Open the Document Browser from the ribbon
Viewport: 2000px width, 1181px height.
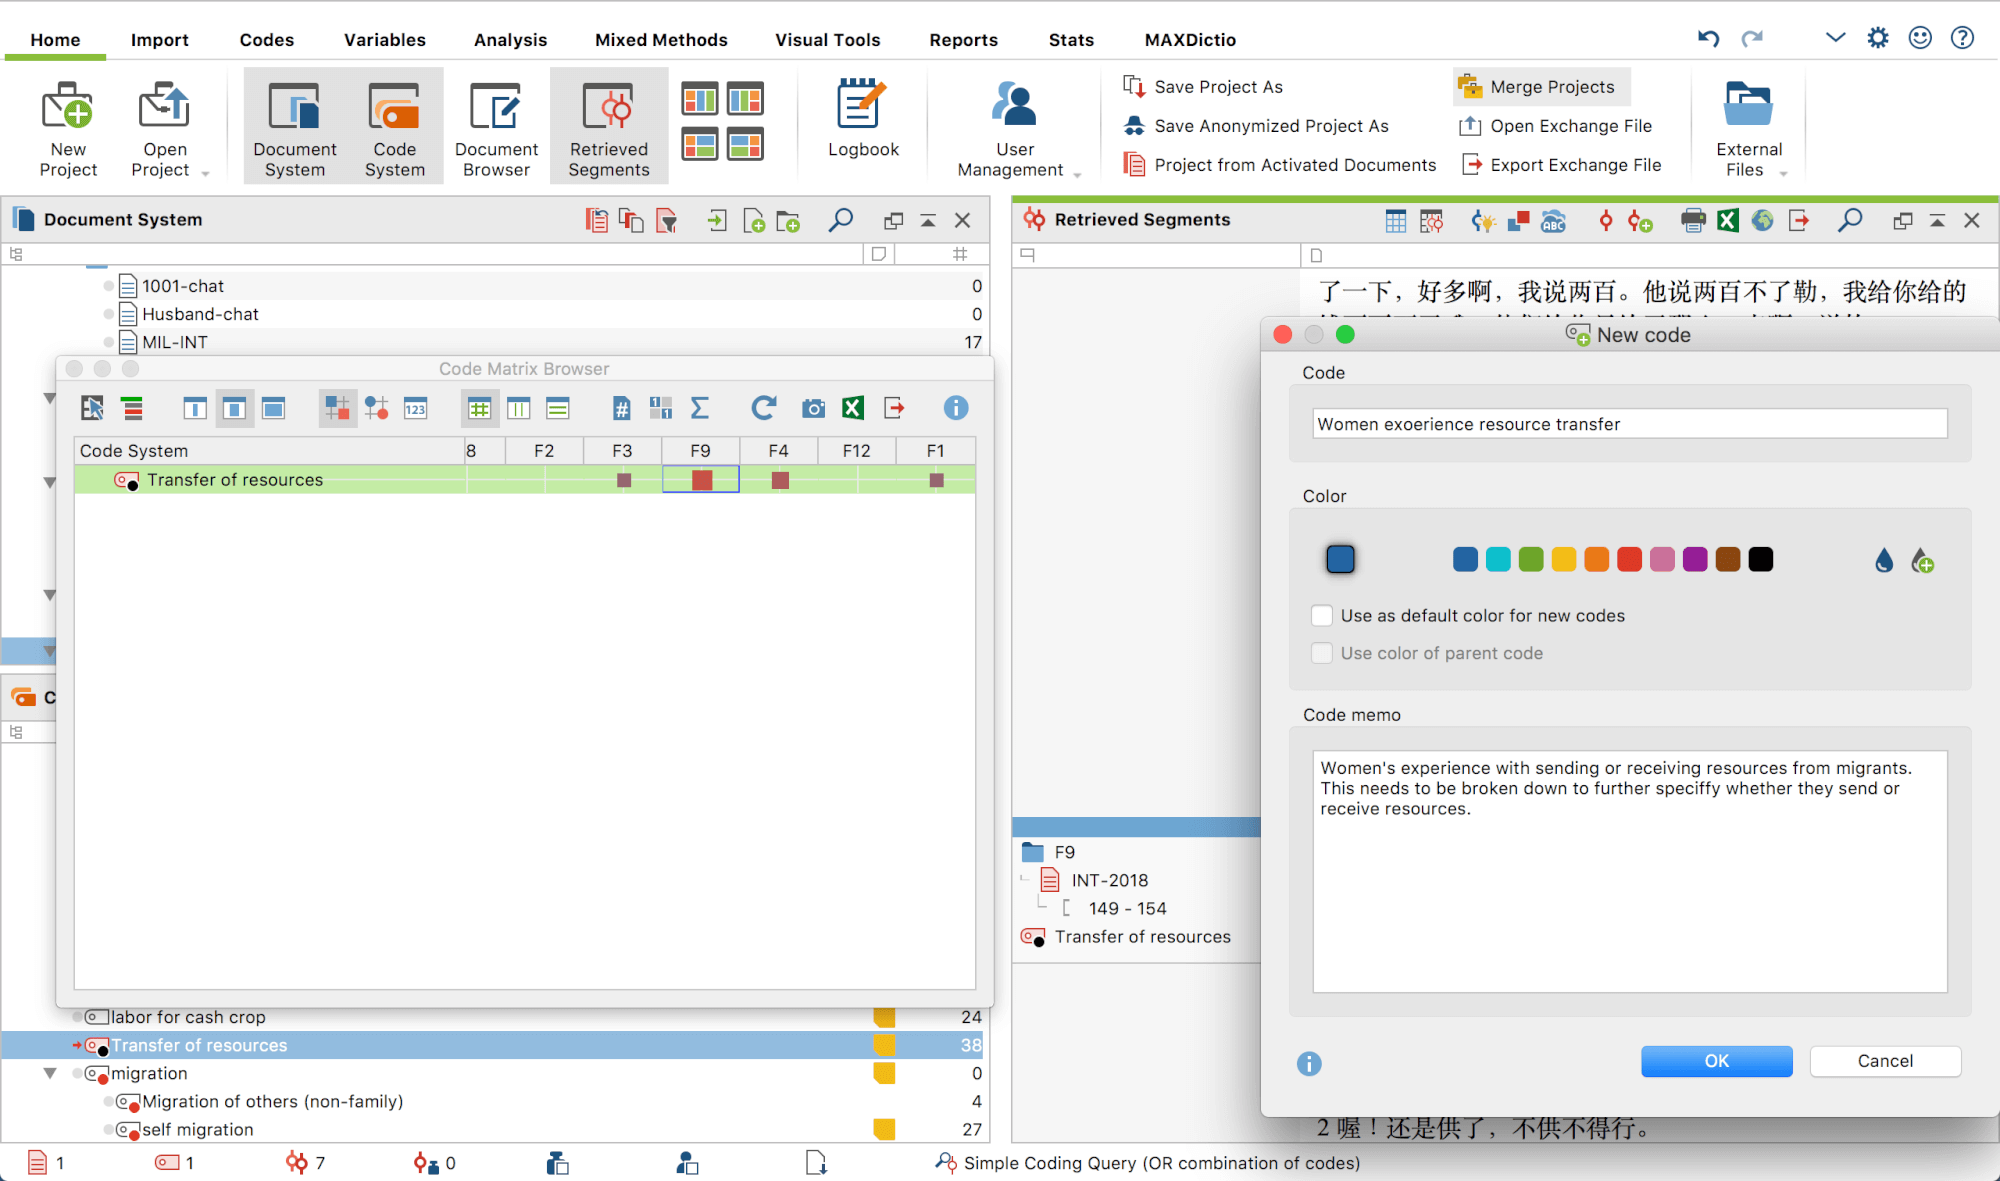tap(496, 128)
